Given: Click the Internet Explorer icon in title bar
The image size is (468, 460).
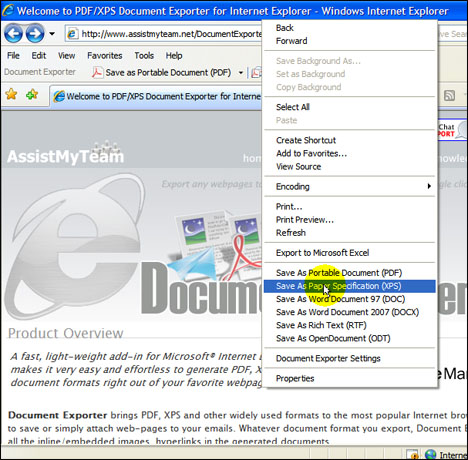Looking at the screenshot, I should pos(7,10).
